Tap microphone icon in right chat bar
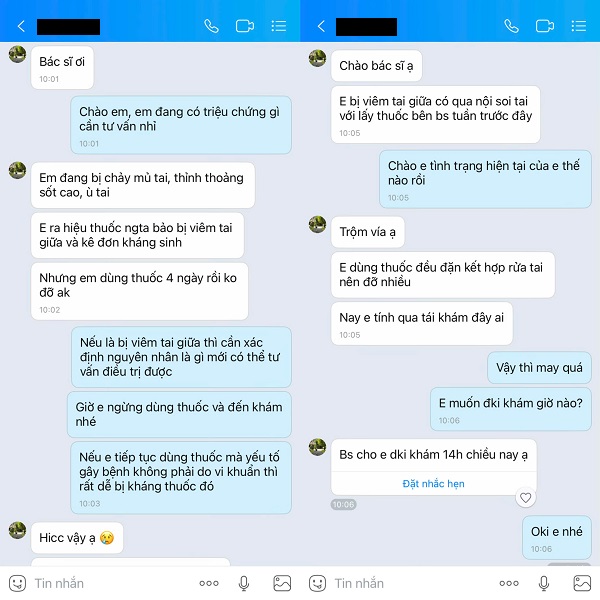 [544, 583]
